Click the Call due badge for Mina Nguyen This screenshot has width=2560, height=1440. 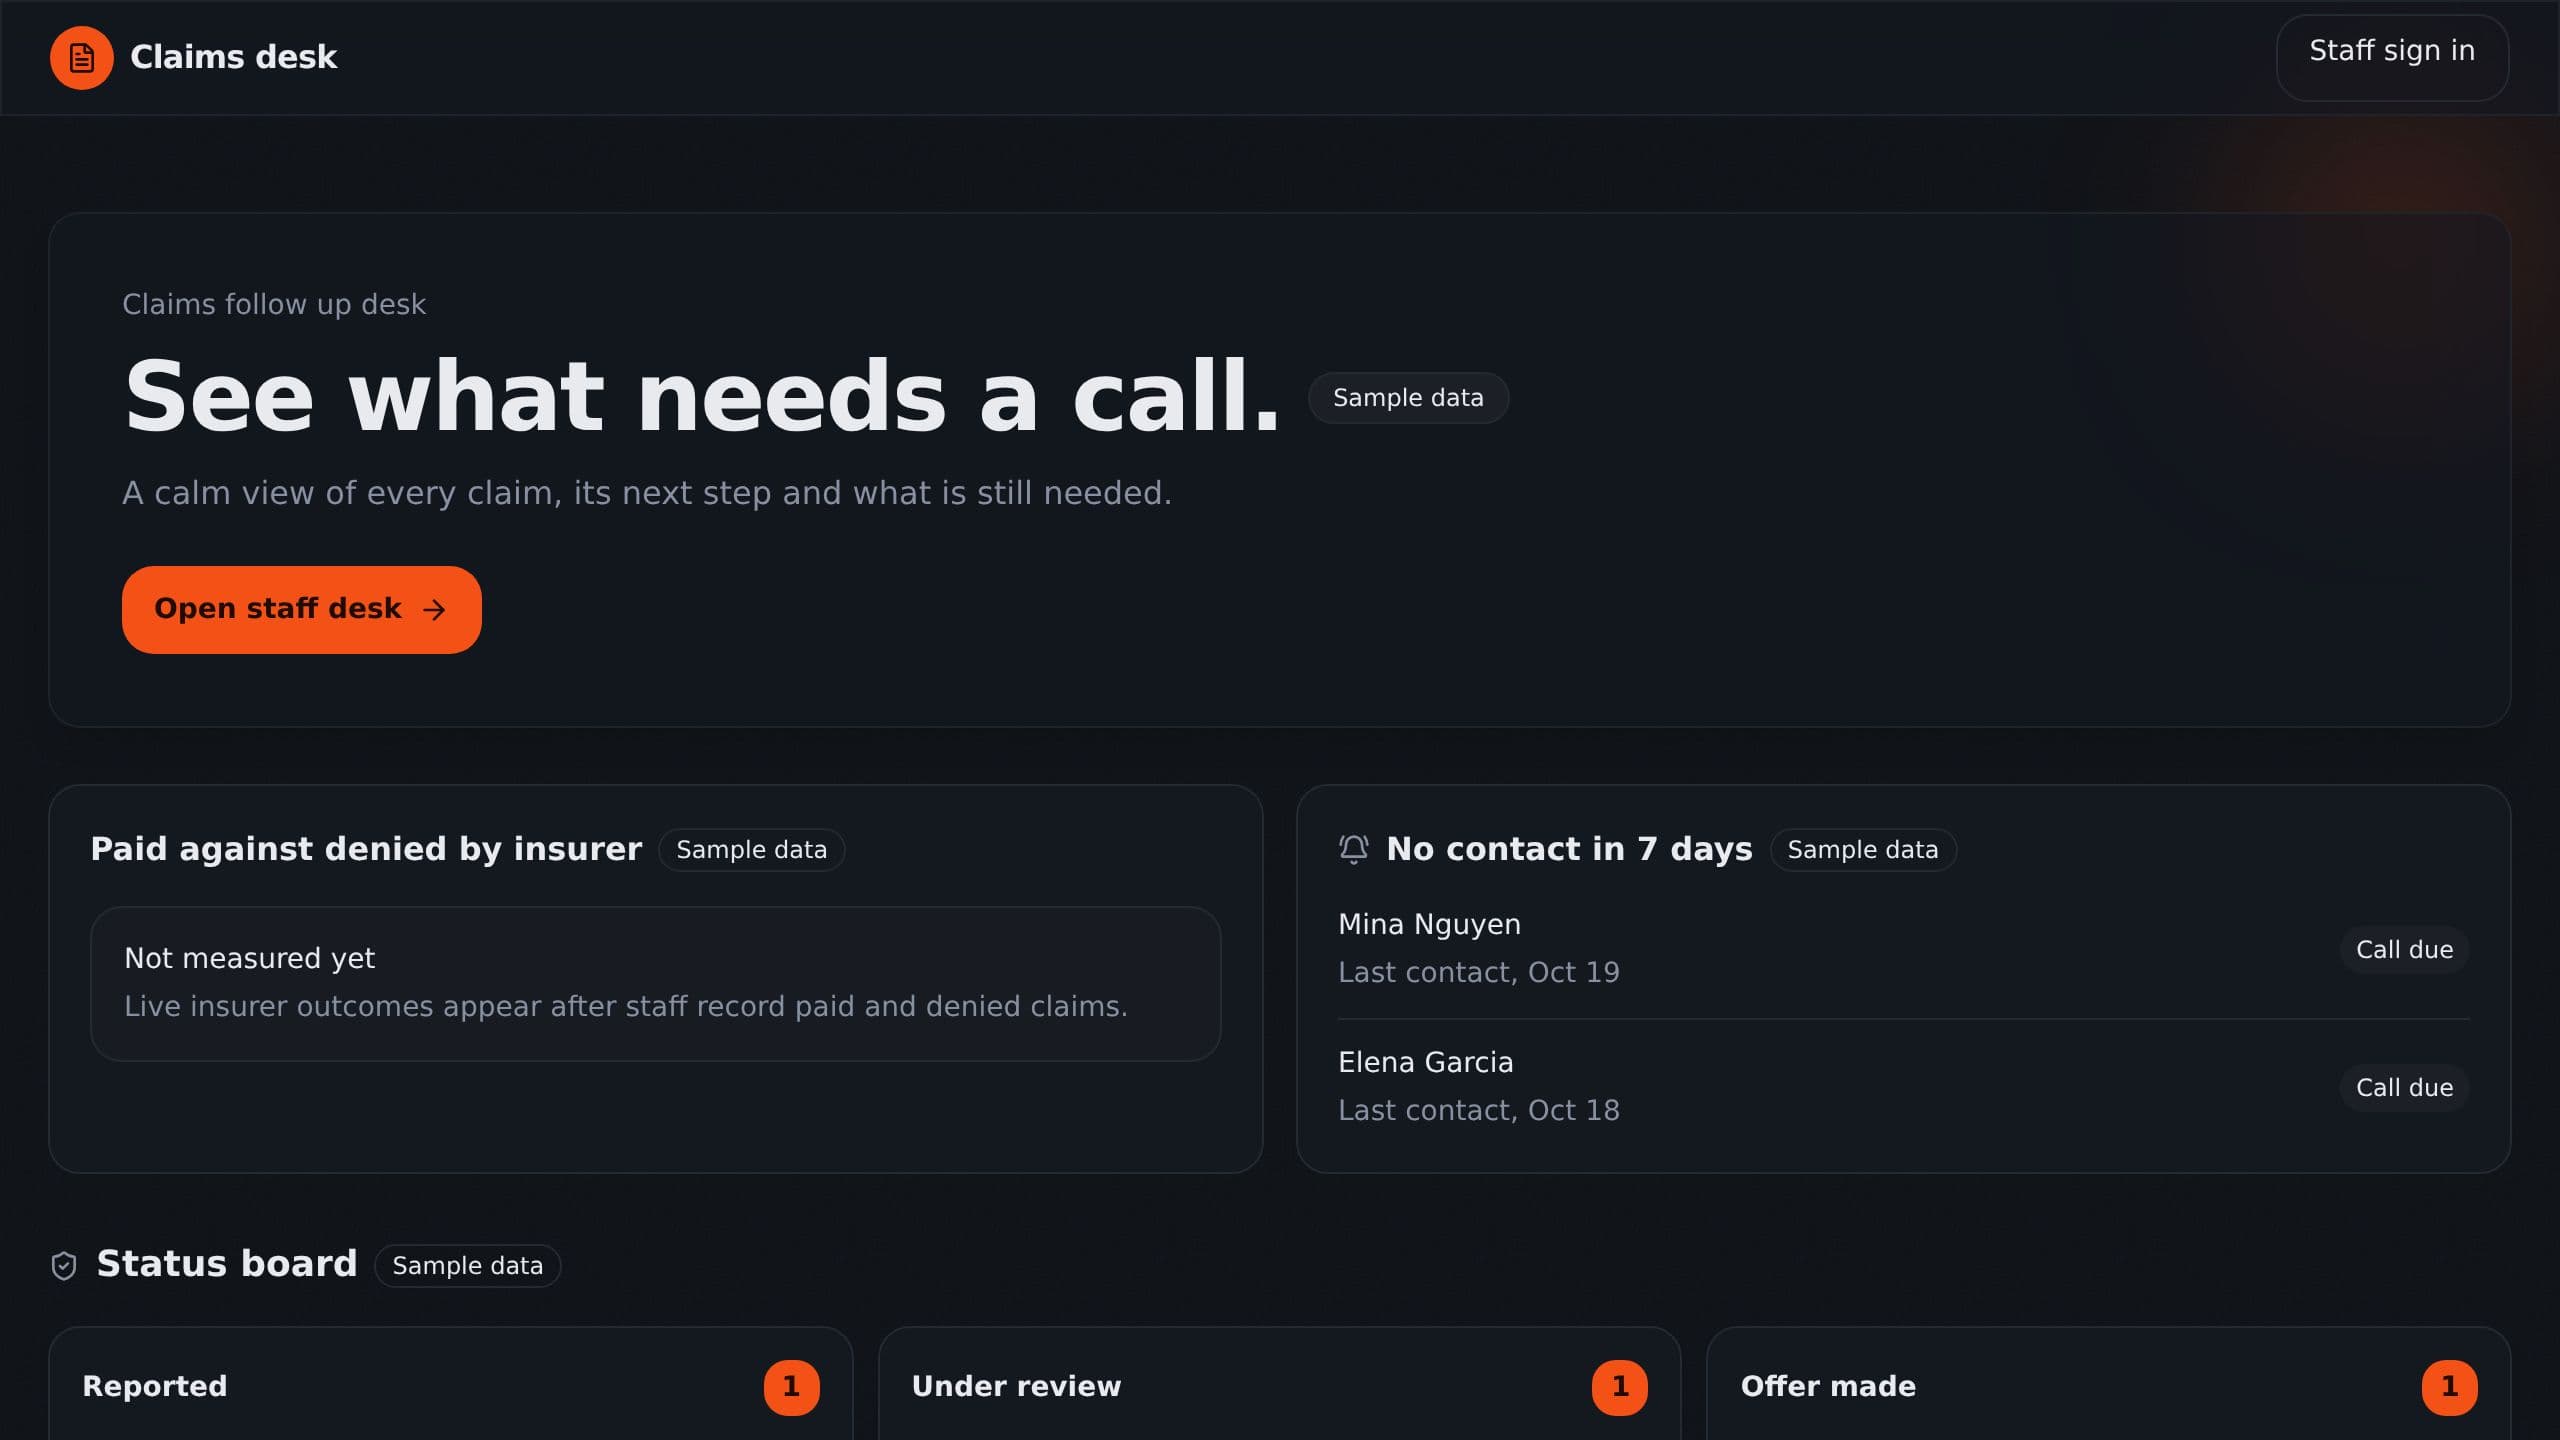click(x=2404, y=949)
